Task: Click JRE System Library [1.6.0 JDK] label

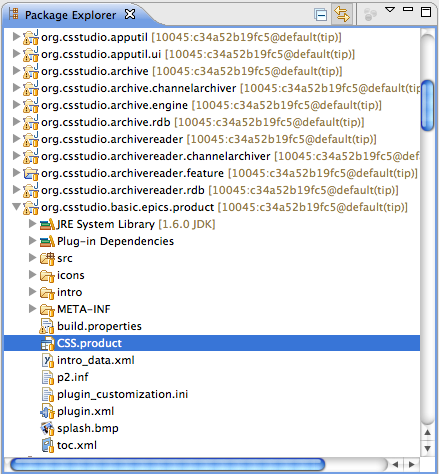Action: coord(136,224)
